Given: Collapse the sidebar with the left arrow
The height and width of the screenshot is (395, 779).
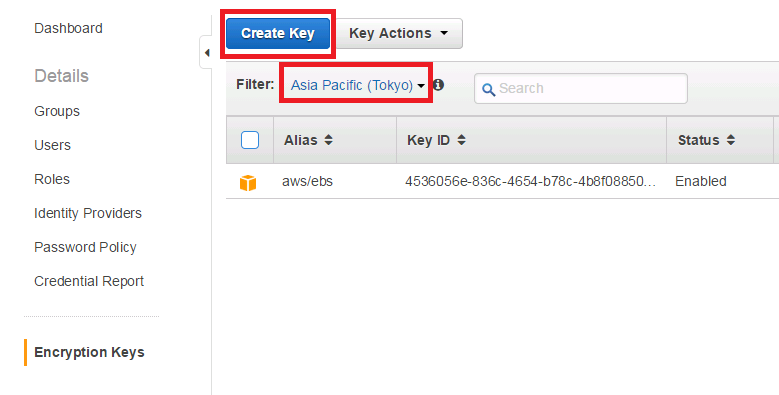Looking at the screenshot, I should [x=207, y=53].
